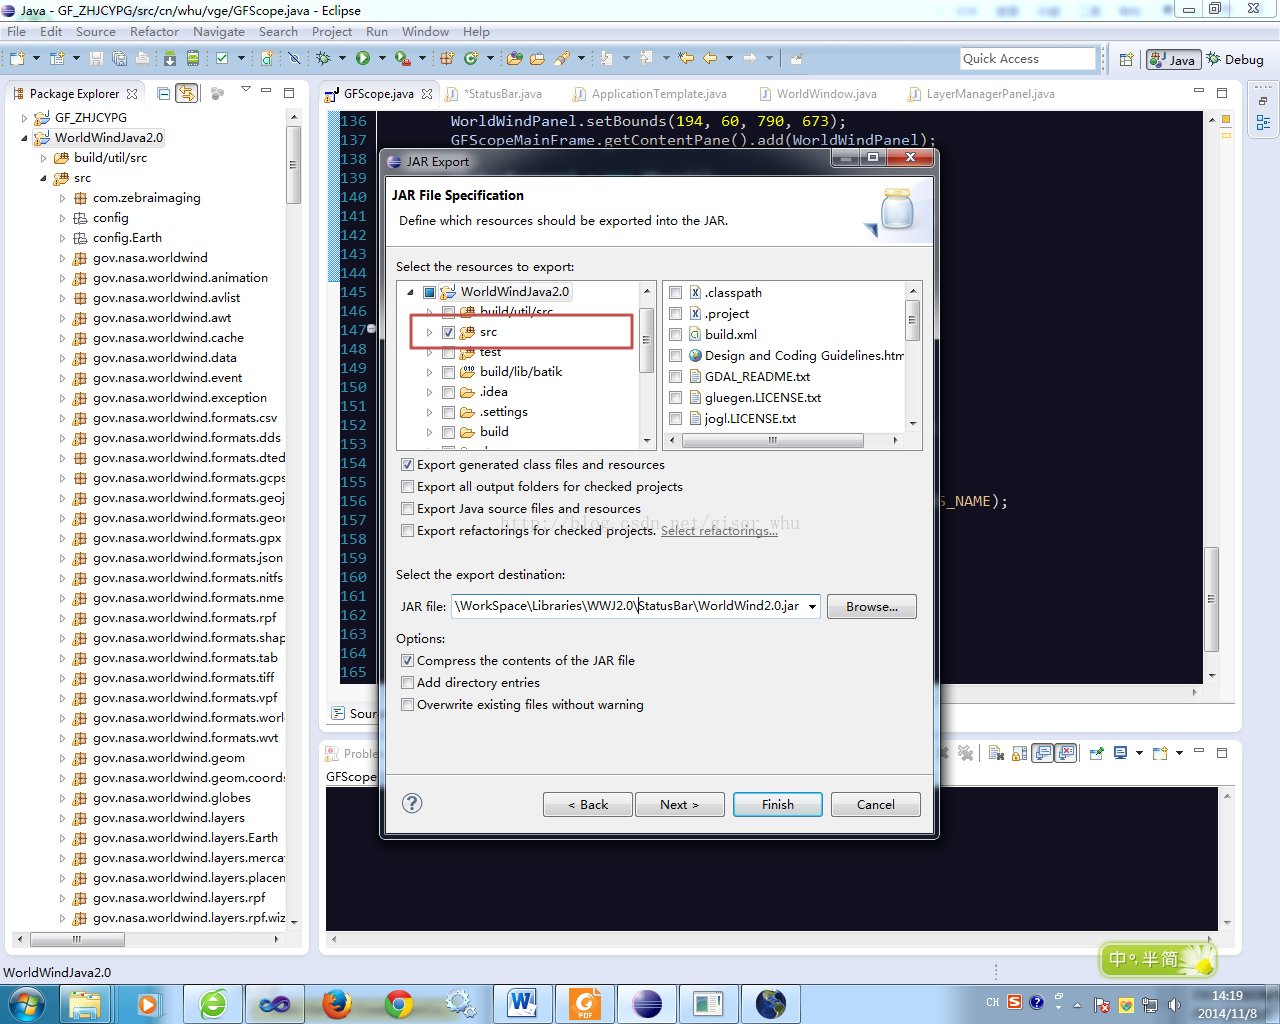The height and width of the screenshot is (1024, 1280).
Task: Toggle Link with Editor in Package Explorer
Action: click(x=187, y=93)
